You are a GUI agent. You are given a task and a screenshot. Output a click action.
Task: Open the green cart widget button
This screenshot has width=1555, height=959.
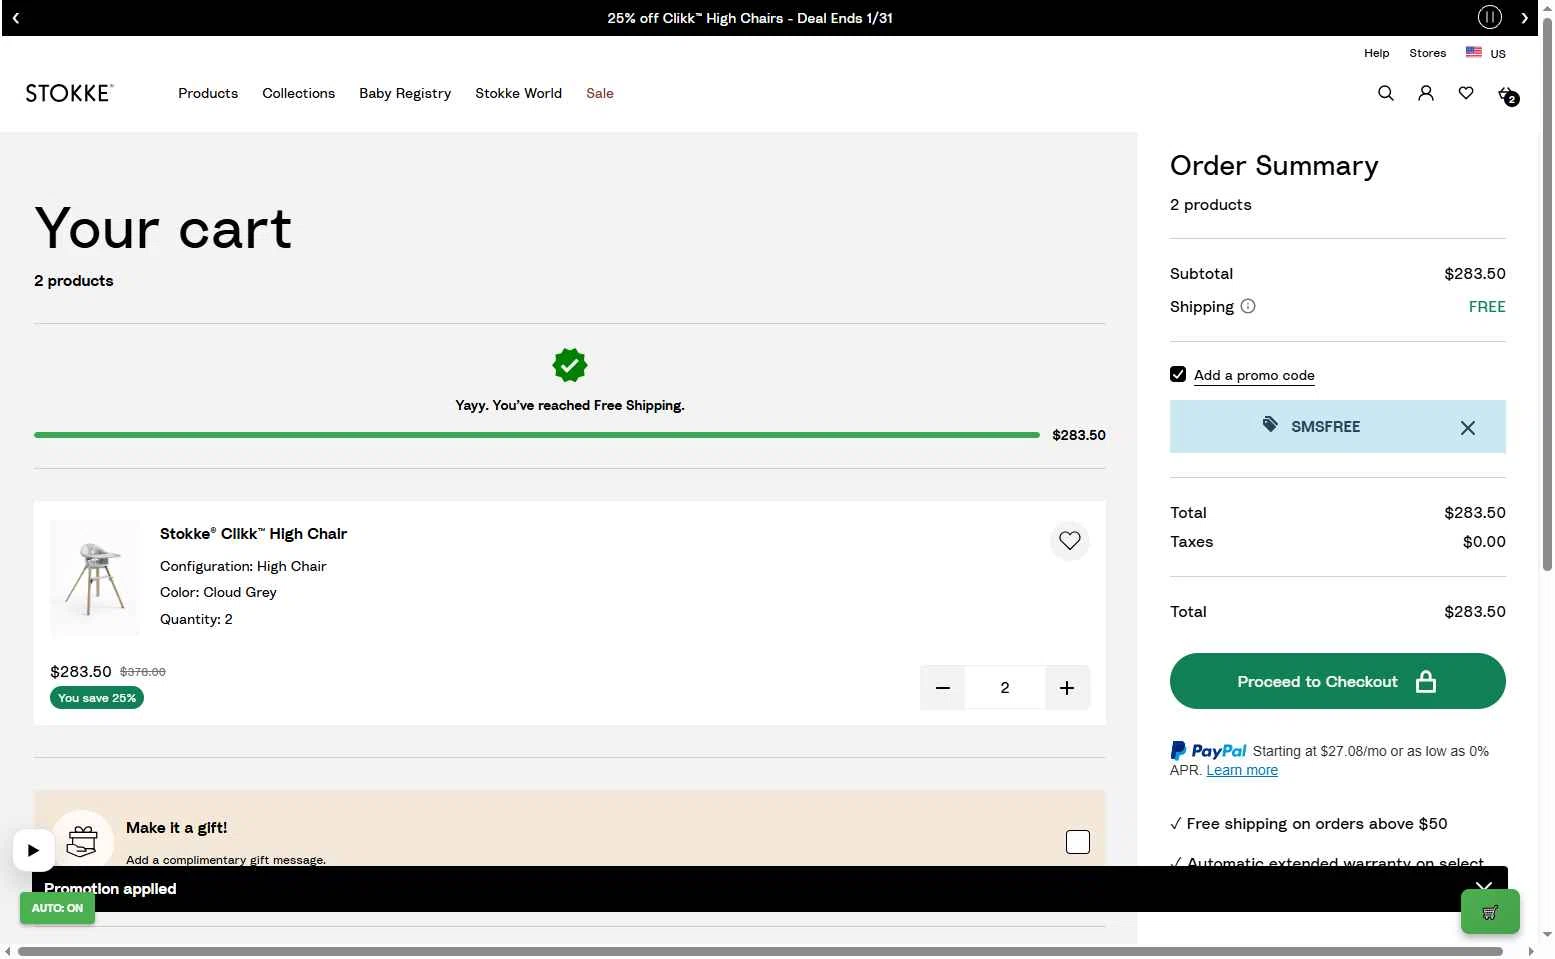1490,912
